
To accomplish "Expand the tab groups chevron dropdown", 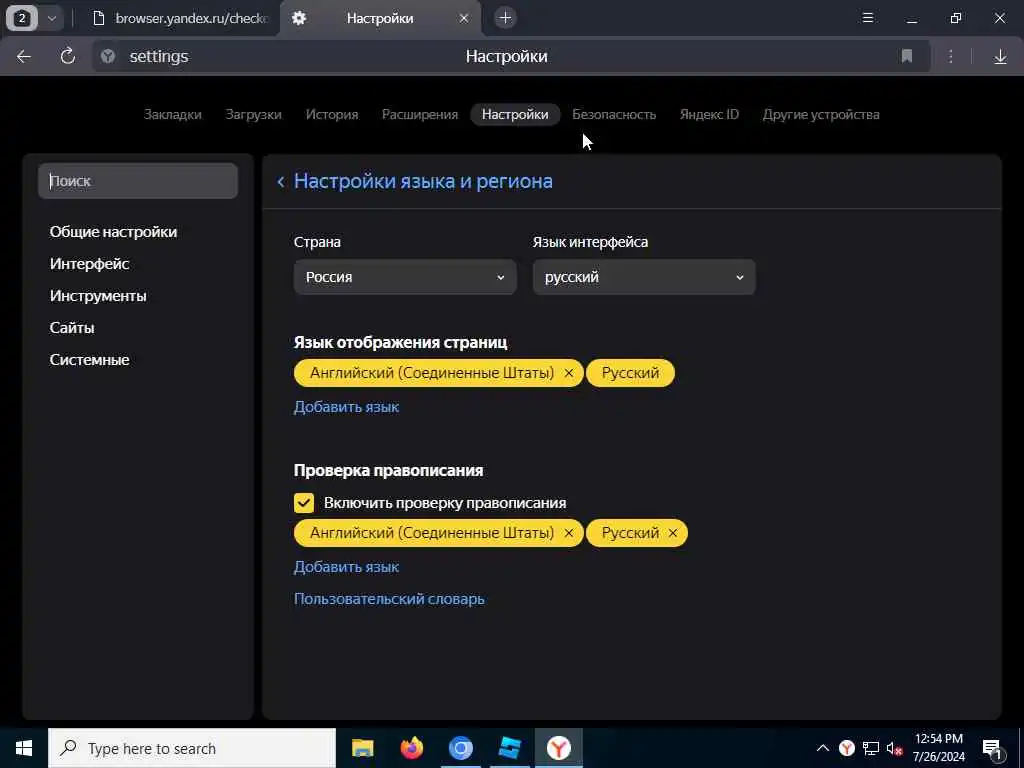I will click(x=52, y=18).
